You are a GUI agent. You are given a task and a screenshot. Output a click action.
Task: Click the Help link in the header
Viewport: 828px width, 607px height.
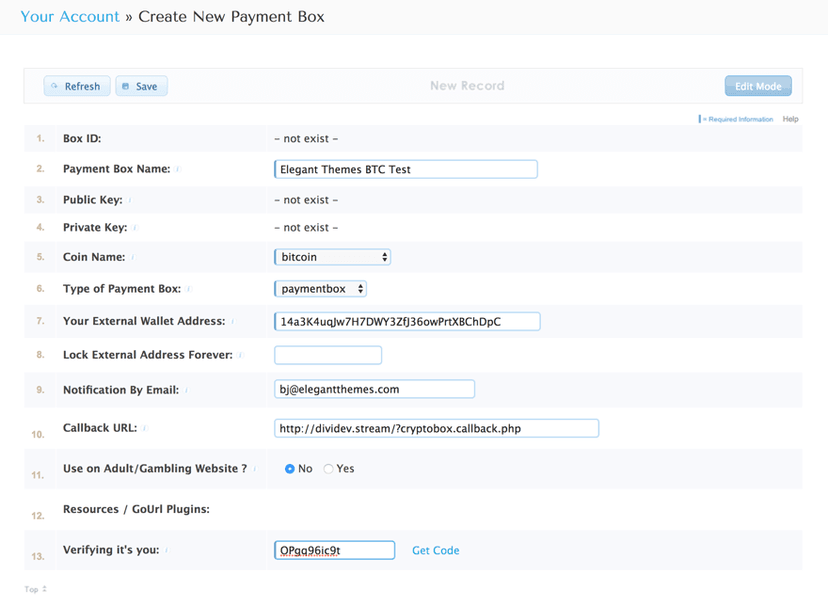pos(790,118)
